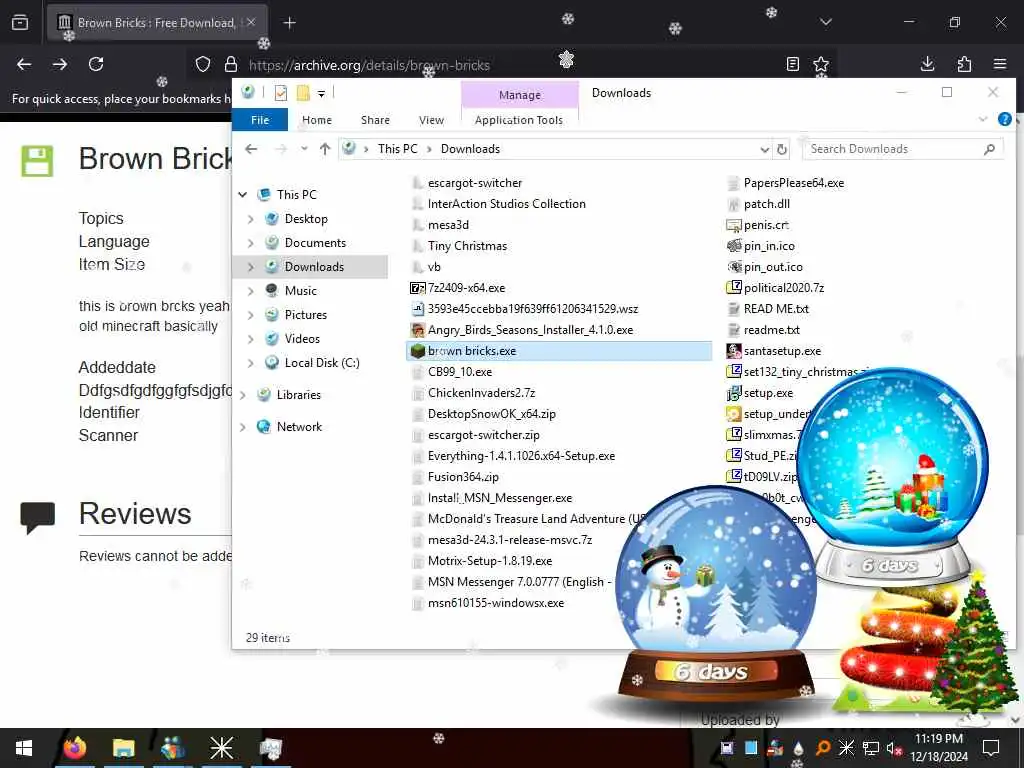Select Pictures in navigation pane
The height and width of the screenshot is (768, 1024).
pos(306,315)
